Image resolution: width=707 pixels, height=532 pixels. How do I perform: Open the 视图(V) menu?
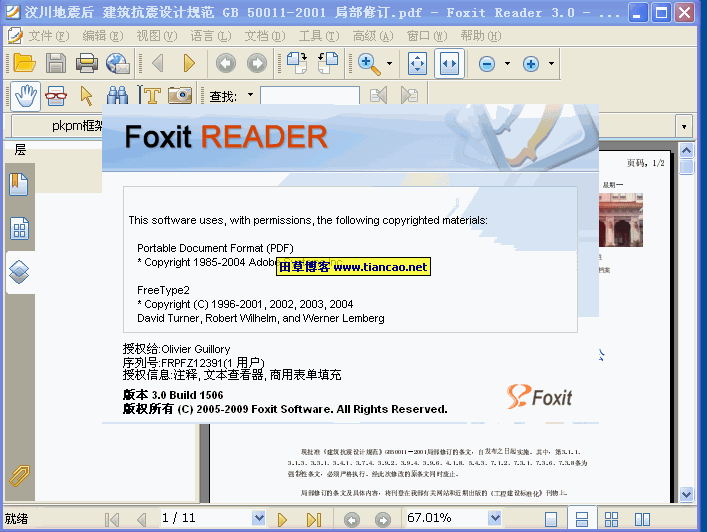pos(157,36)
